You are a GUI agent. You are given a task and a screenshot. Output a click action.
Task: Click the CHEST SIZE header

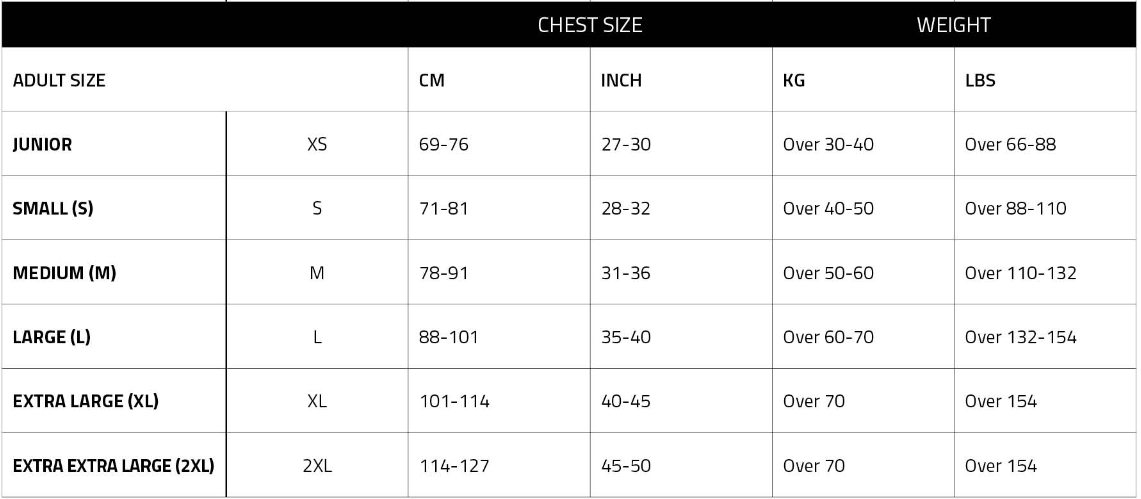tap(589, 25)
